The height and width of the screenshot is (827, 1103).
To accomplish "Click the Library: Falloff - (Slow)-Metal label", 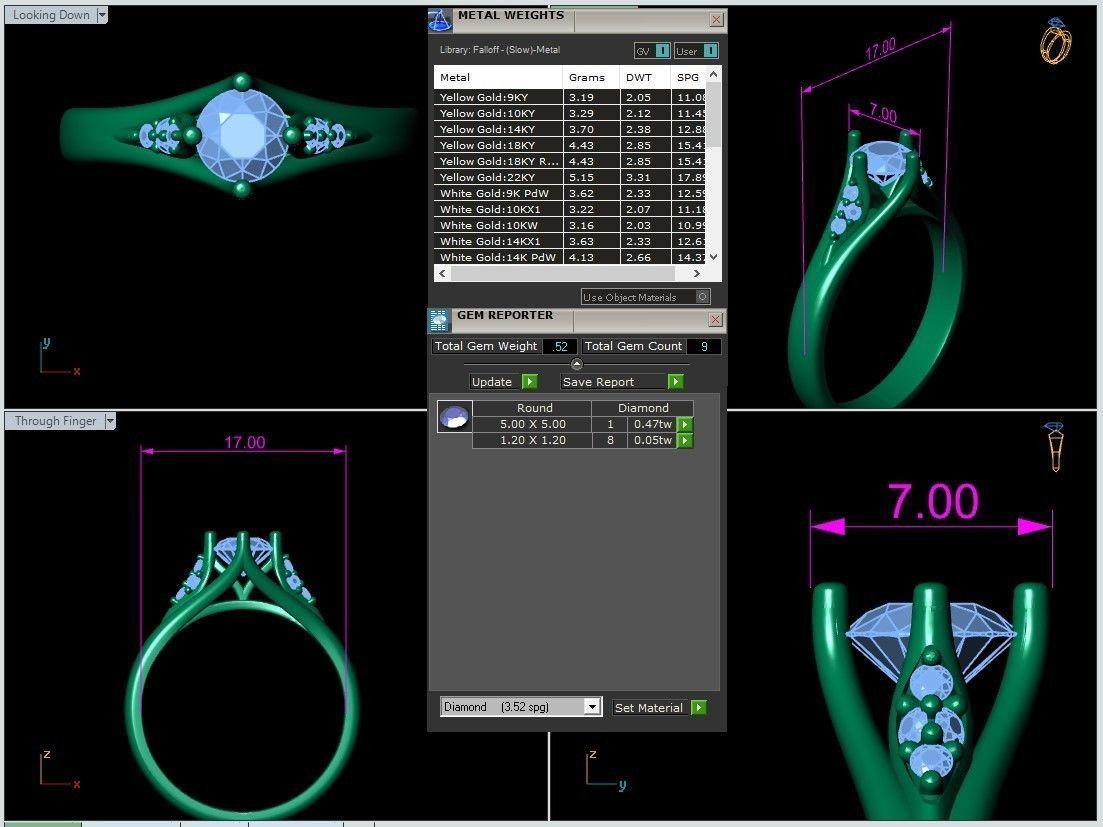I will (500, 50).
